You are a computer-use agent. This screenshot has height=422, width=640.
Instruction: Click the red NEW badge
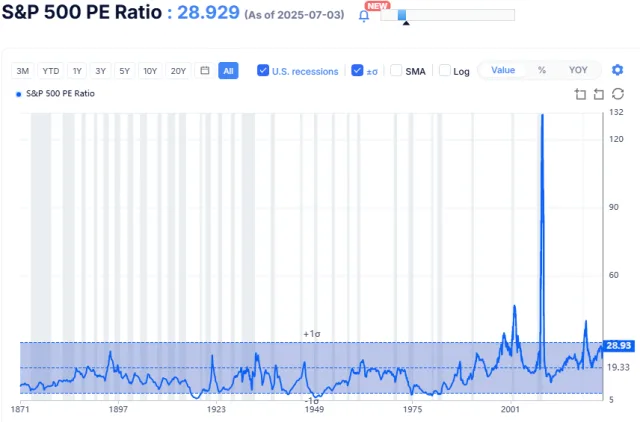(378, 6)
